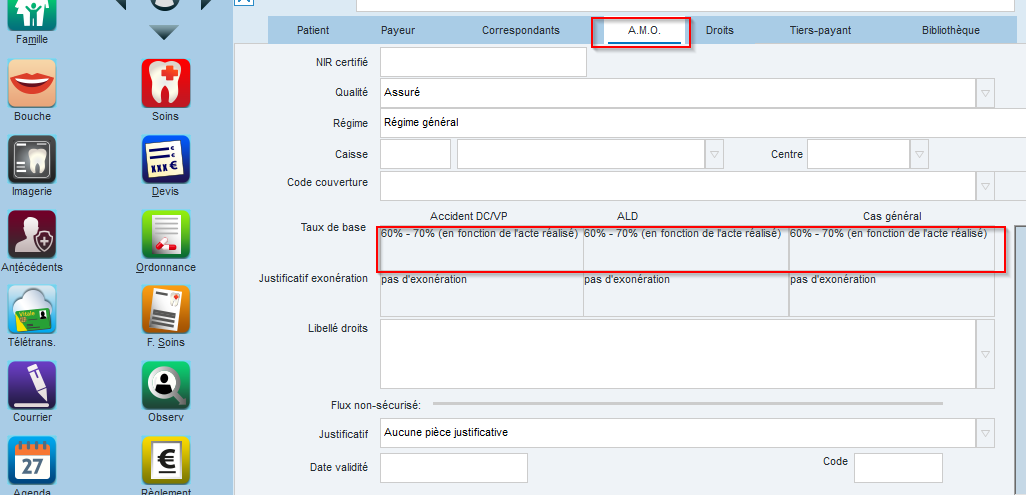The height and width of the screenshot is (500, 1028).
Task: Switch to the Payeur tab
Action: [x=398, y=30]
